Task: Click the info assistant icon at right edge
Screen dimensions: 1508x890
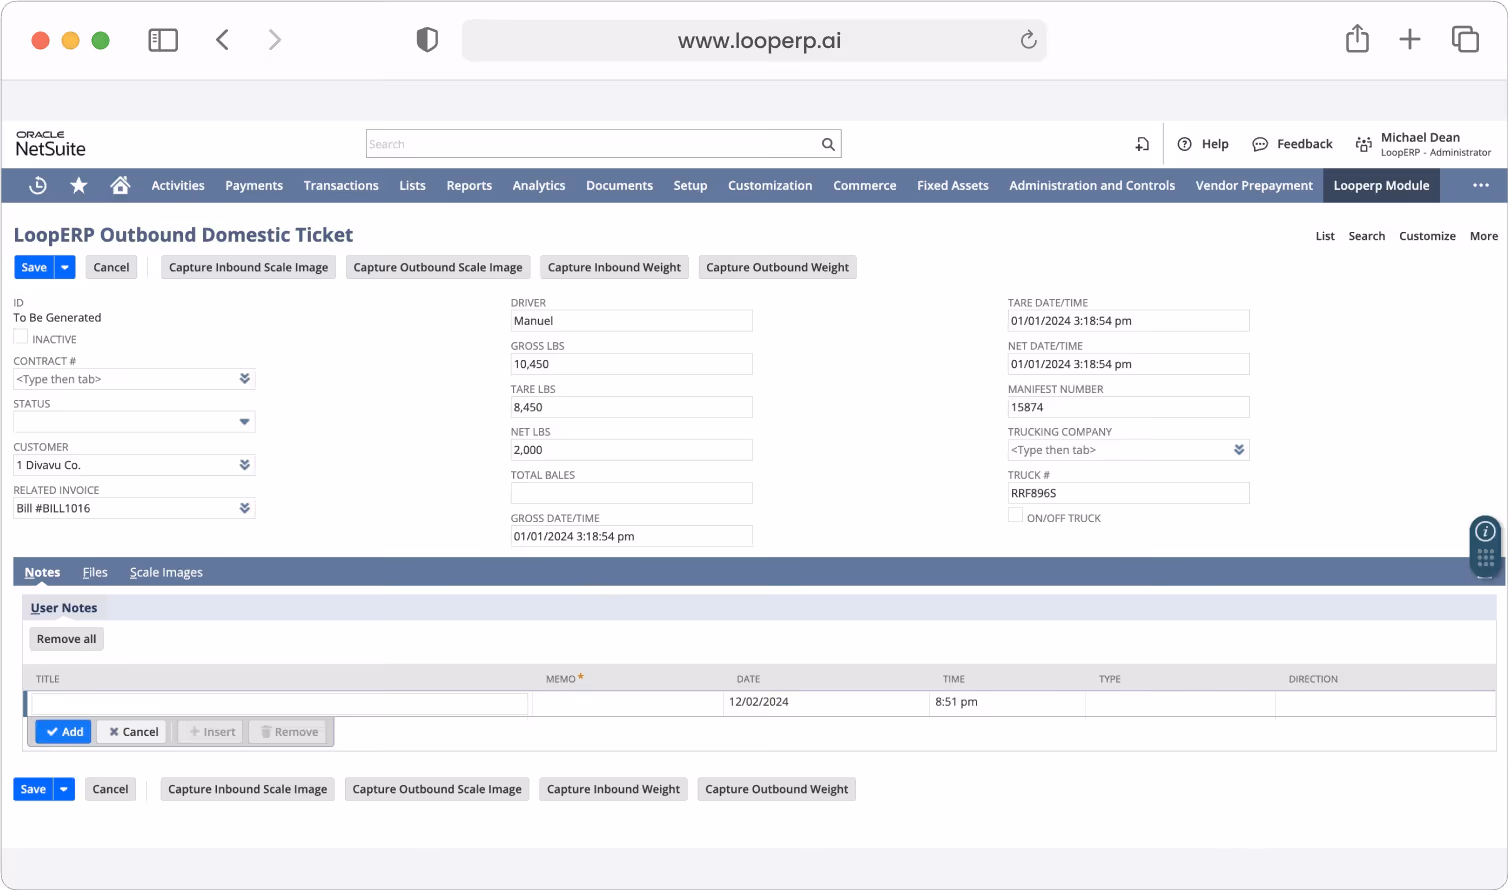Action: click(1485, 531)
